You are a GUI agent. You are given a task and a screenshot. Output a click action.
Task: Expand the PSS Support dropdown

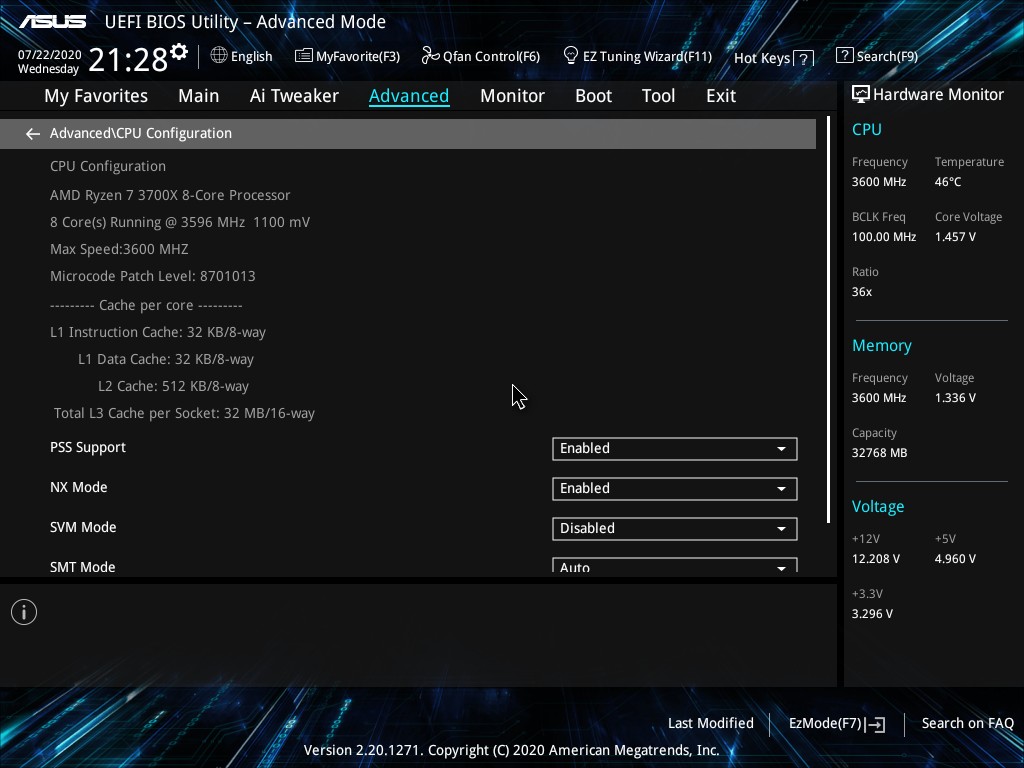pos(674,449)
